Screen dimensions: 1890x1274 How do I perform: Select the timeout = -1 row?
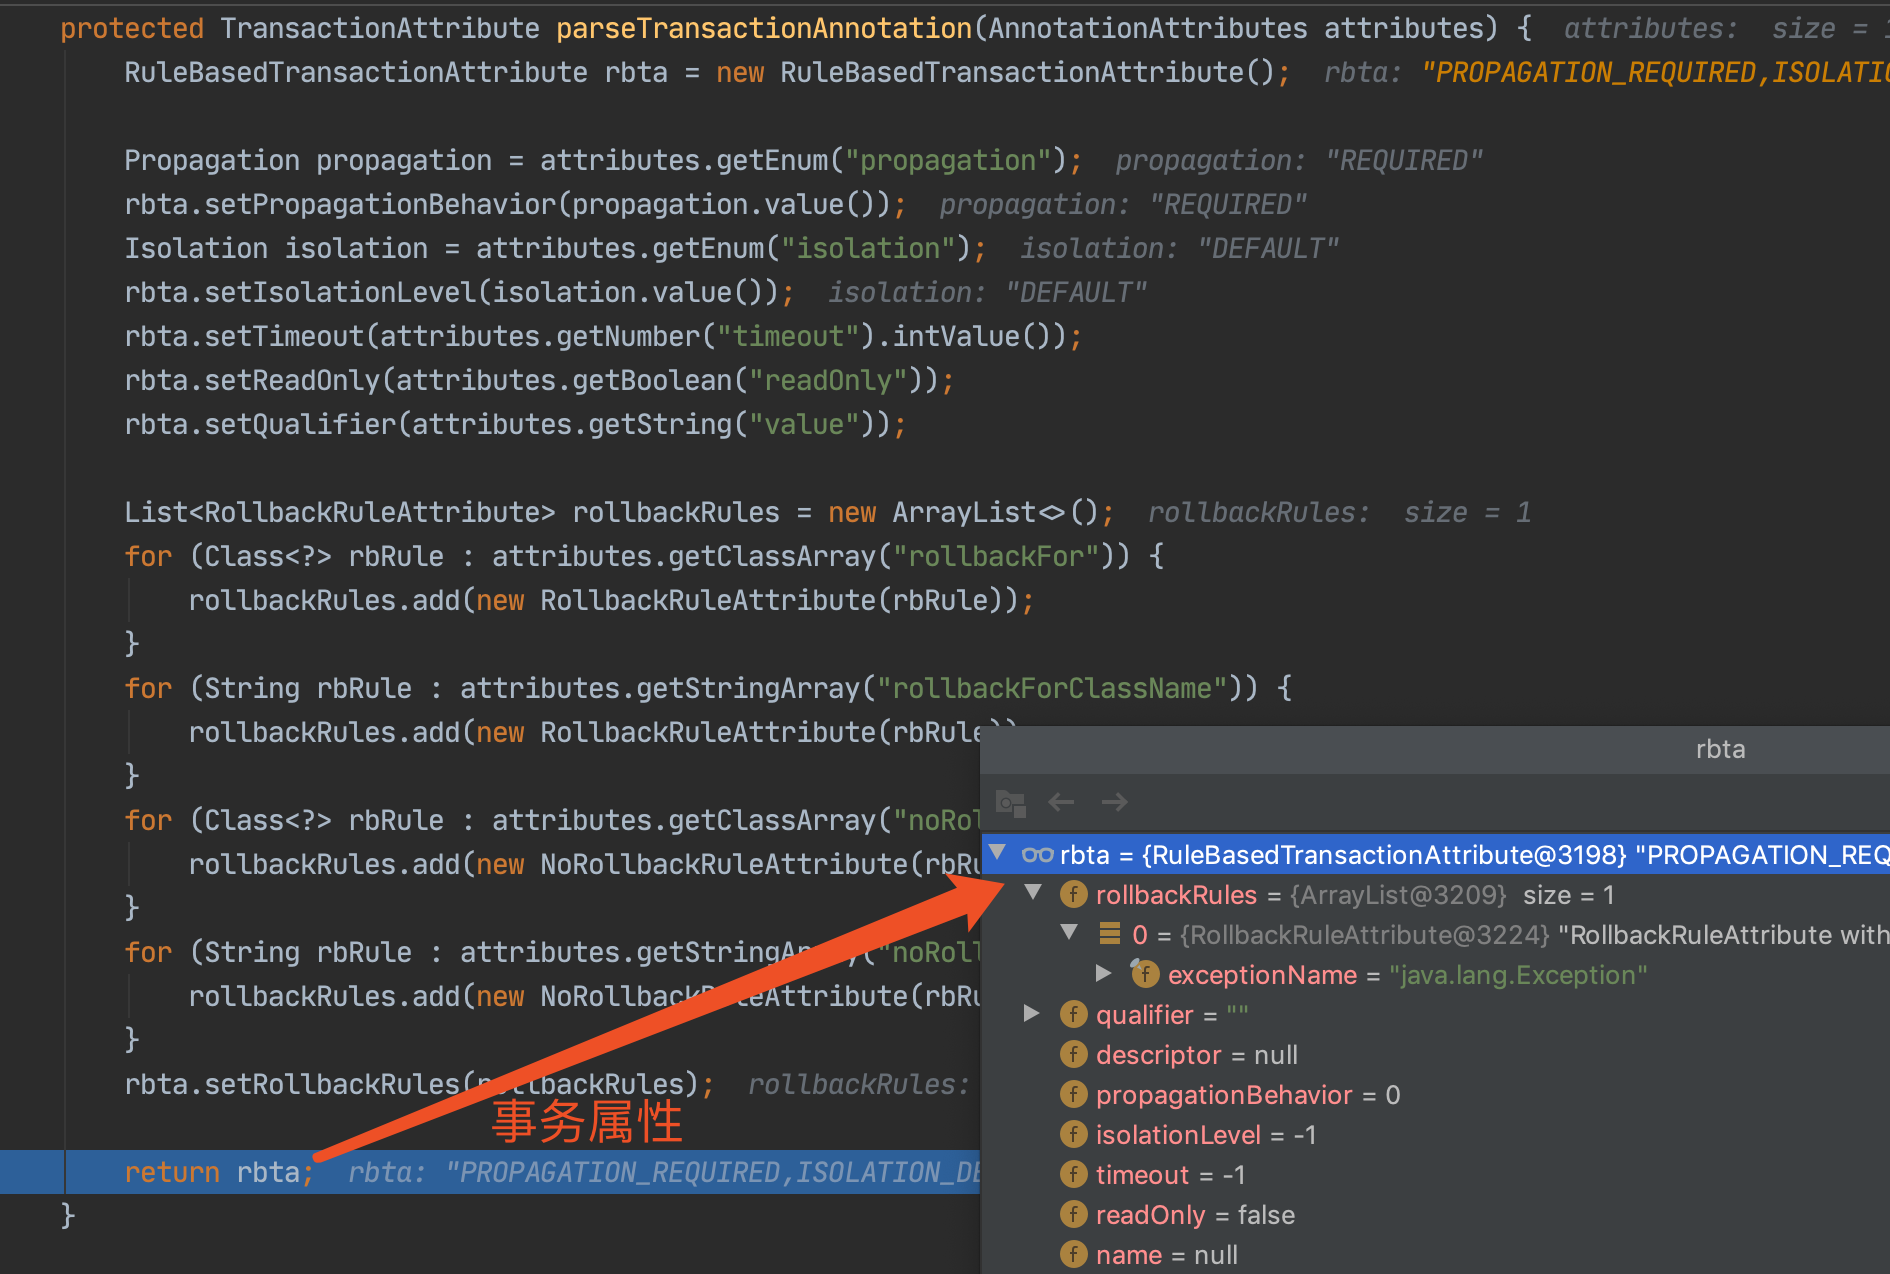click(x=1436, y=1175)
